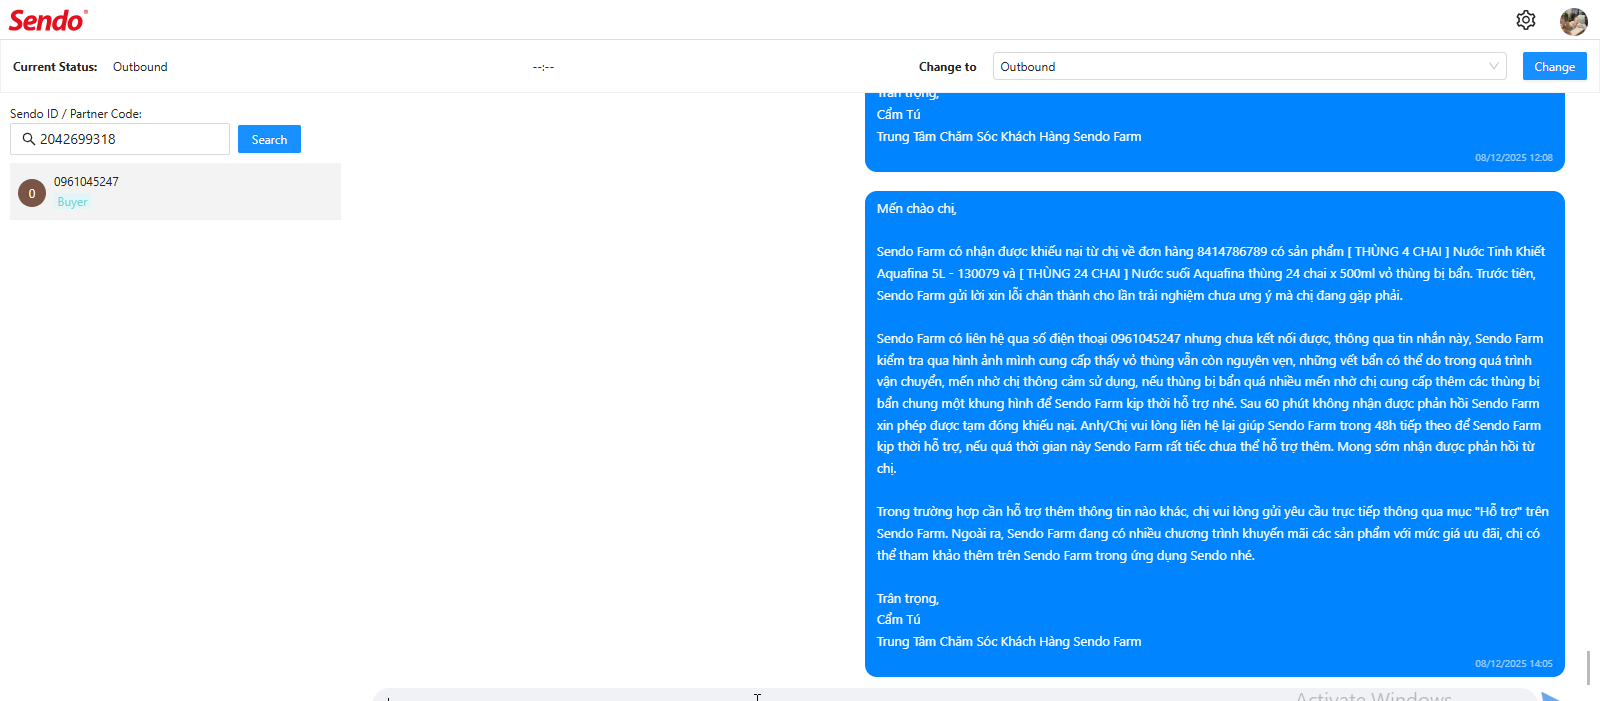Image resolution: width=1600 pixels, height=701 pixels.
Task: Click the Search button
Action: click(269, 139)
